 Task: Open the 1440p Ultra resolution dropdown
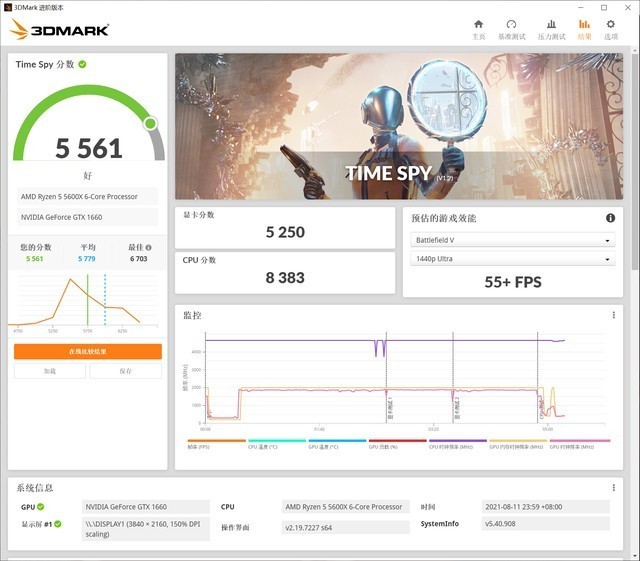(513, 259)
